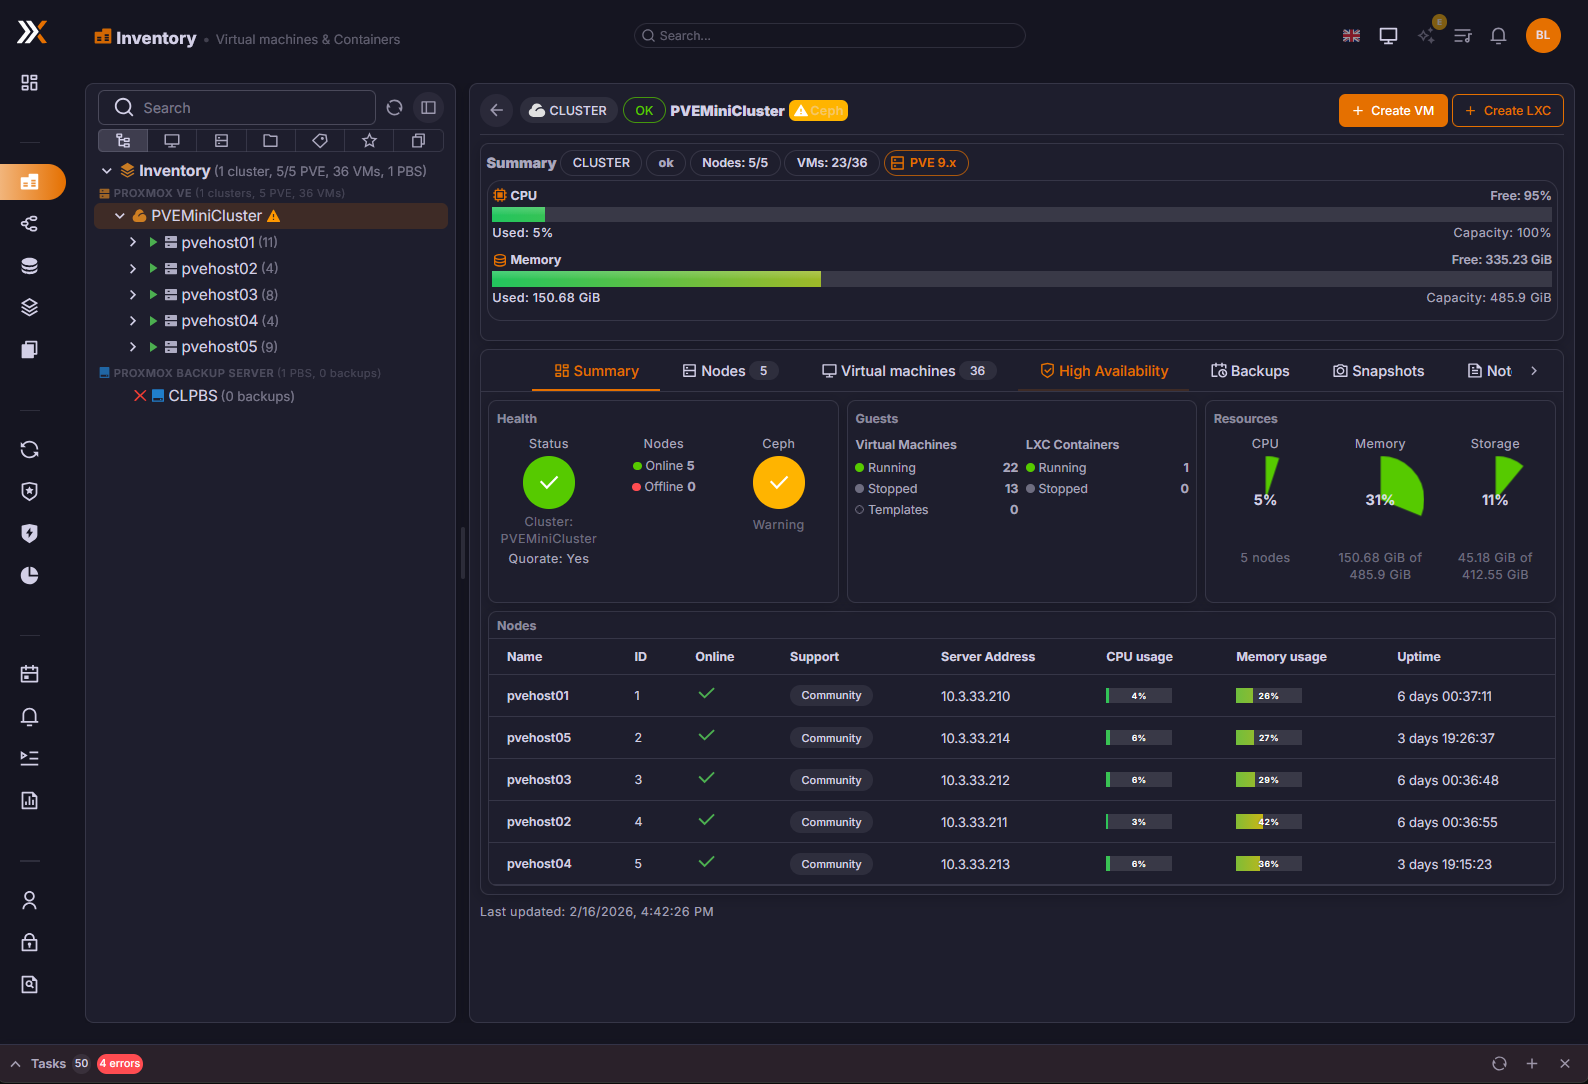This screenshot has height=1084, width=1588.
Task: Select the virtual machines monitor filter
Action: click(172, 141)
